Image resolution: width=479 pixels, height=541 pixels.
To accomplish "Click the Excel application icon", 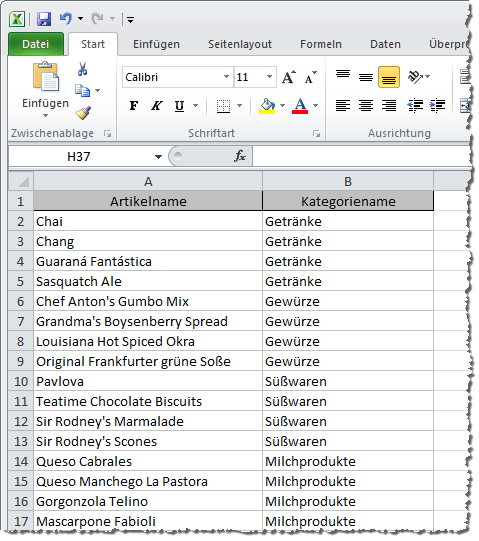I will 17,19.
